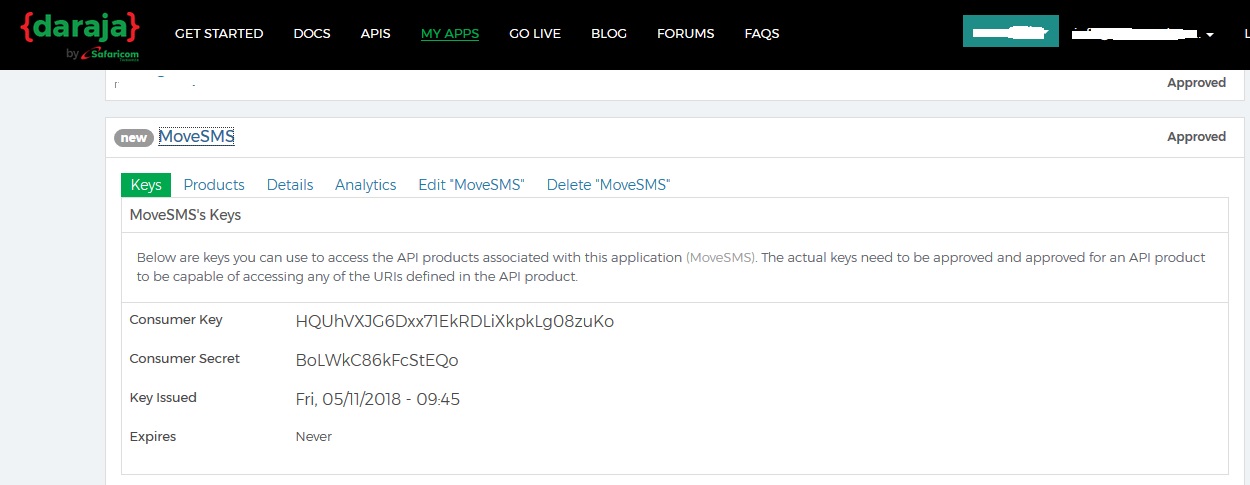Click the Approved status in the top app row

click(x=1196, y=83)
